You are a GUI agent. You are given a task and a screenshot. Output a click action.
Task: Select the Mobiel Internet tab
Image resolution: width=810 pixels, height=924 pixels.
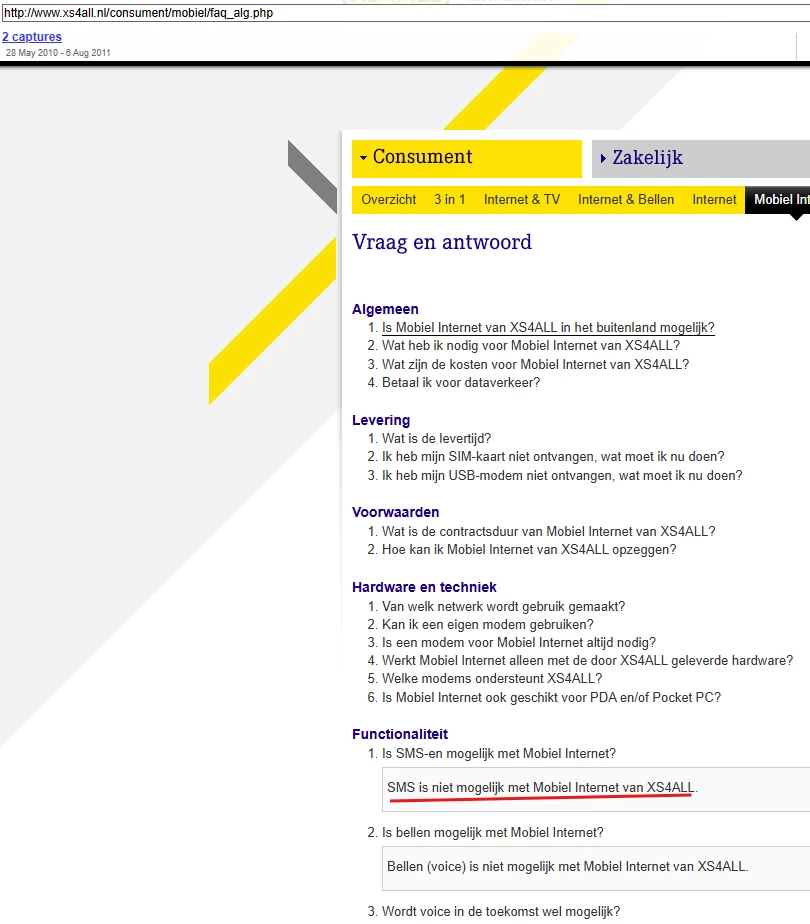coord(778,200)
